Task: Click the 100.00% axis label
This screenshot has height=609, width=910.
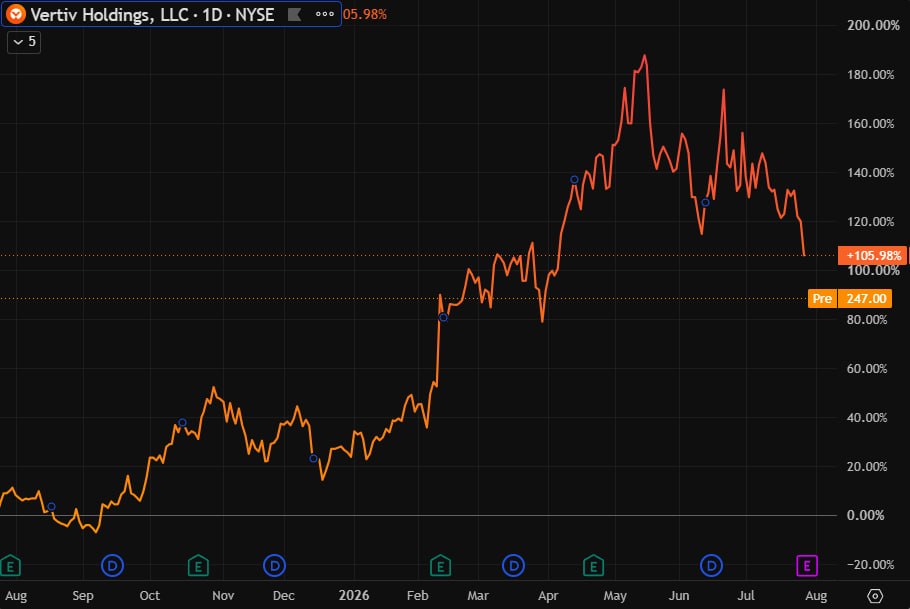Action: 873,271
